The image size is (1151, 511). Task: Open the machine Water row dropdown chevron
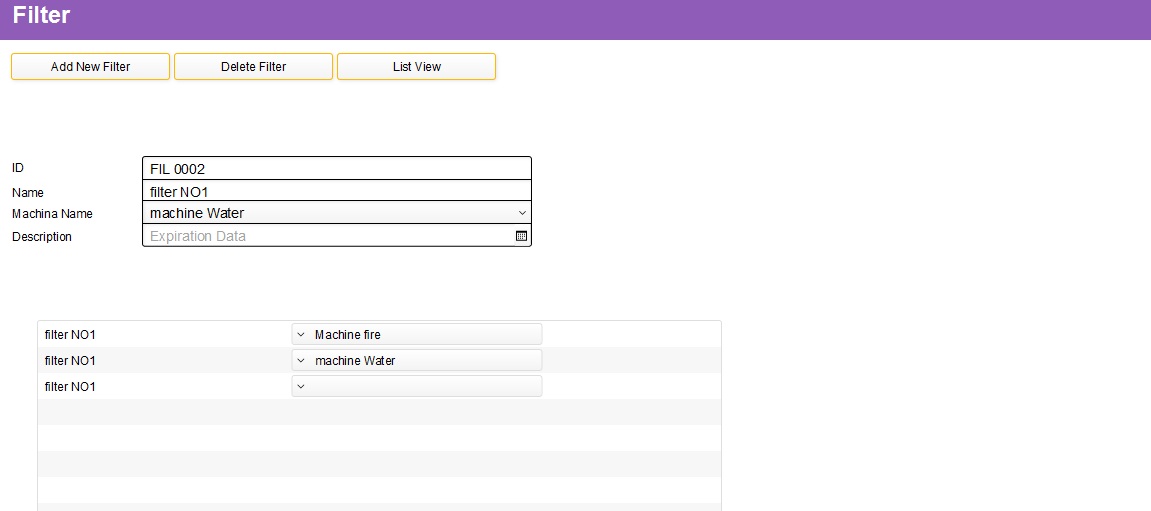(x=300, y=360)
